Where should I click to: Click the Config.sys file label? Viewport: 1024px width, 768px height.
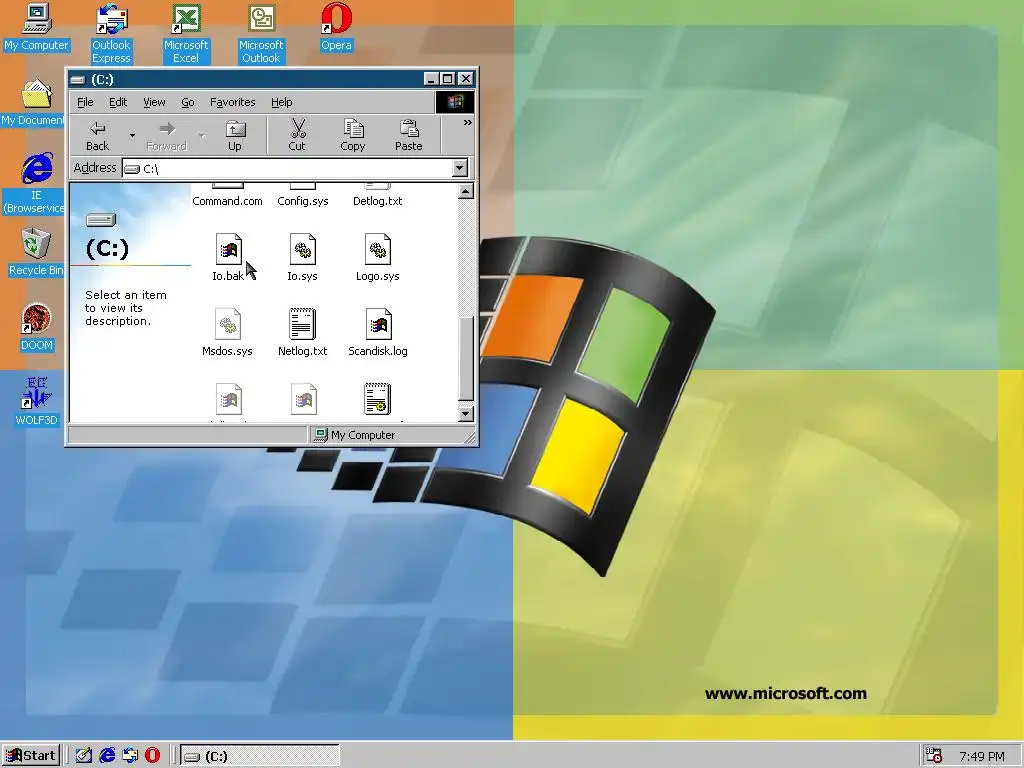pyautogui.click(x=303, y=201)
